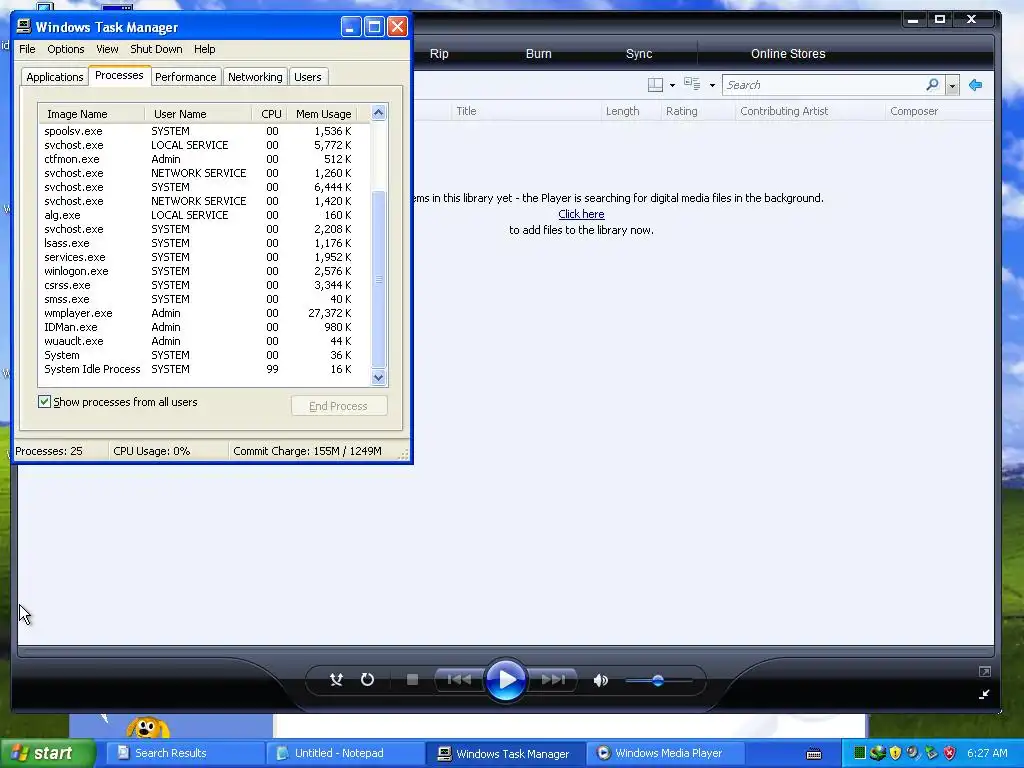Click process list scrollbar up arrow
The width and height of the screenshot is (1024, 768).
(x=379, y=112)
